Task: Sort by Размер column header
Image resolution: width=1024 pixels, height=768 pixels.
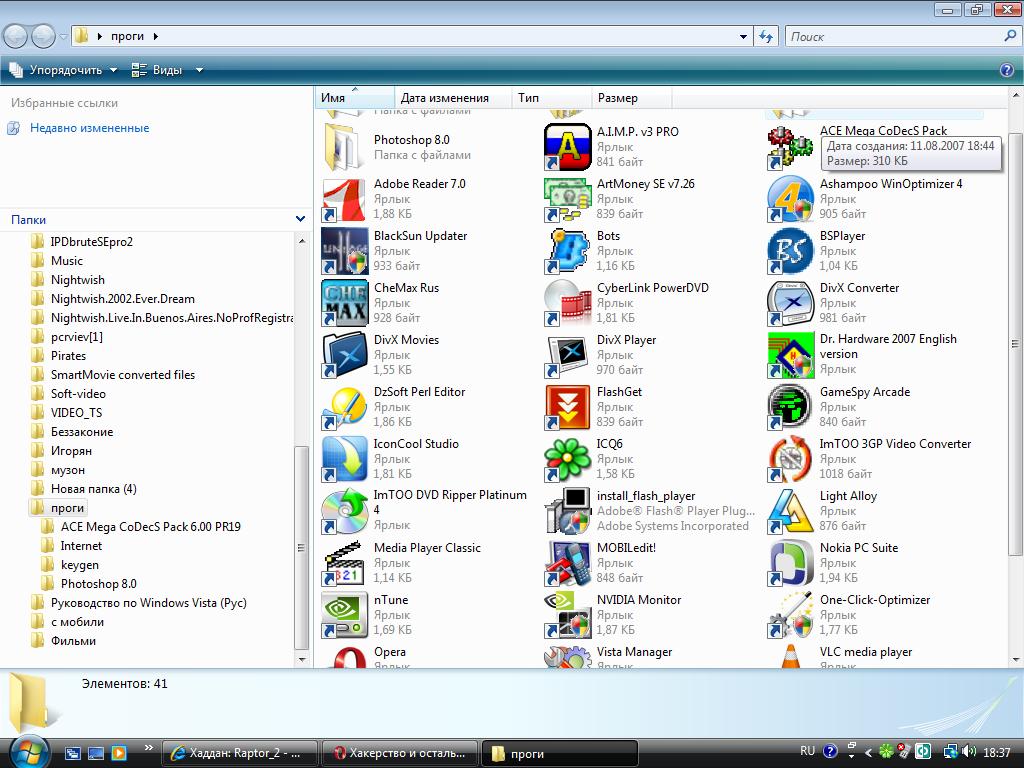Action: click(632, 98)
